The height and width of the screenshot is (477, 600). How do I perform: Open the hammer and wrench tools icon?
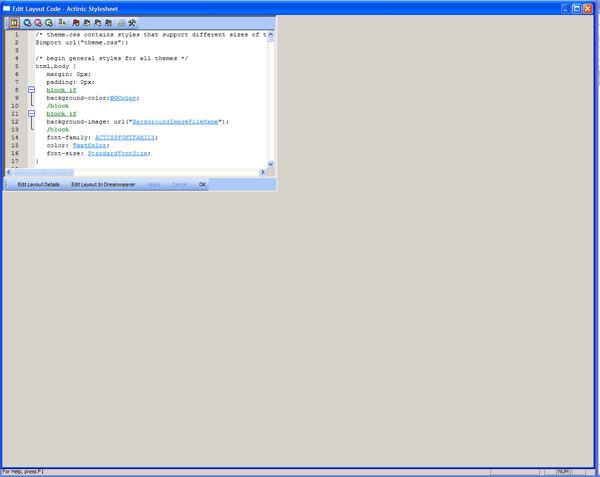(132, 22)
